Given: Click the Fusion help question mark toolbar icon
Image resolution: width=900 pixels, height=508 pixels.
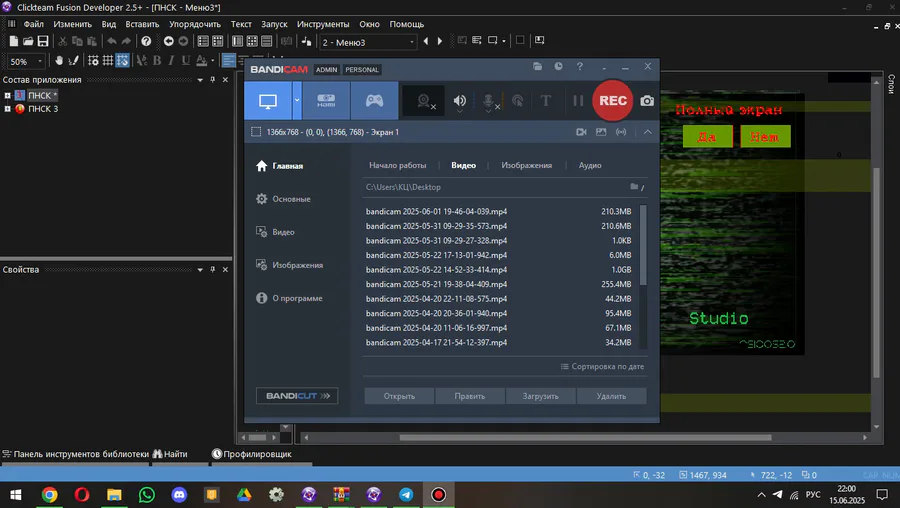Looking at the screenshot, I should [146, 41].
